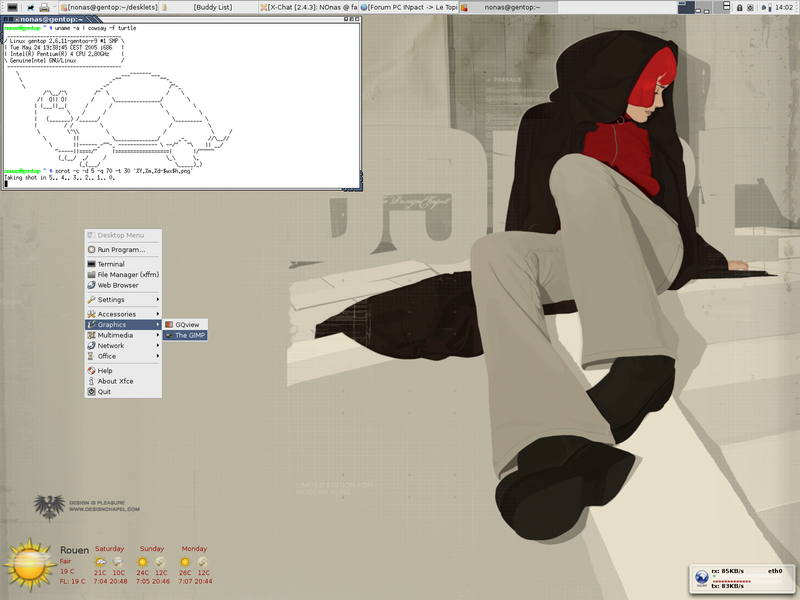The width and height of the screenshot is (800, 600).
Task: Launch The GIMP from the Graphics submenu
Action: click(185, 335)
